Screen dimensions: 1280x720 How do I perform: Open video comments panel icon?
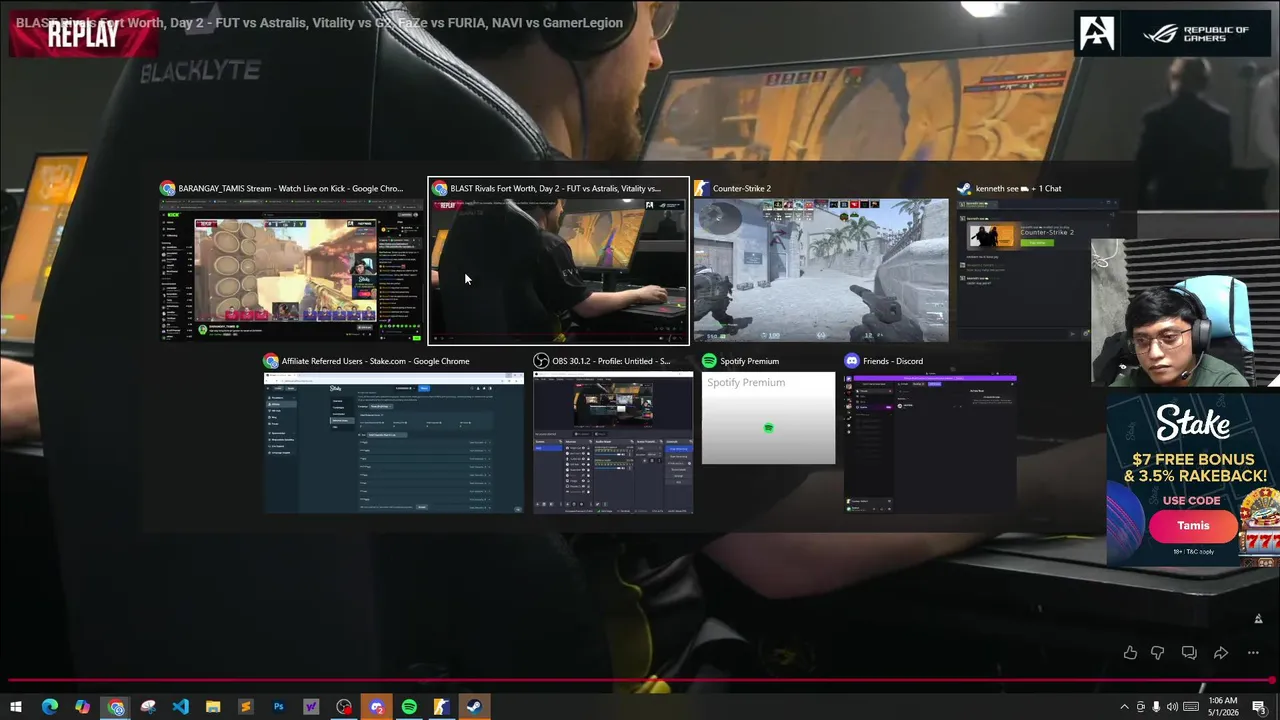[x=1189, y=653]
